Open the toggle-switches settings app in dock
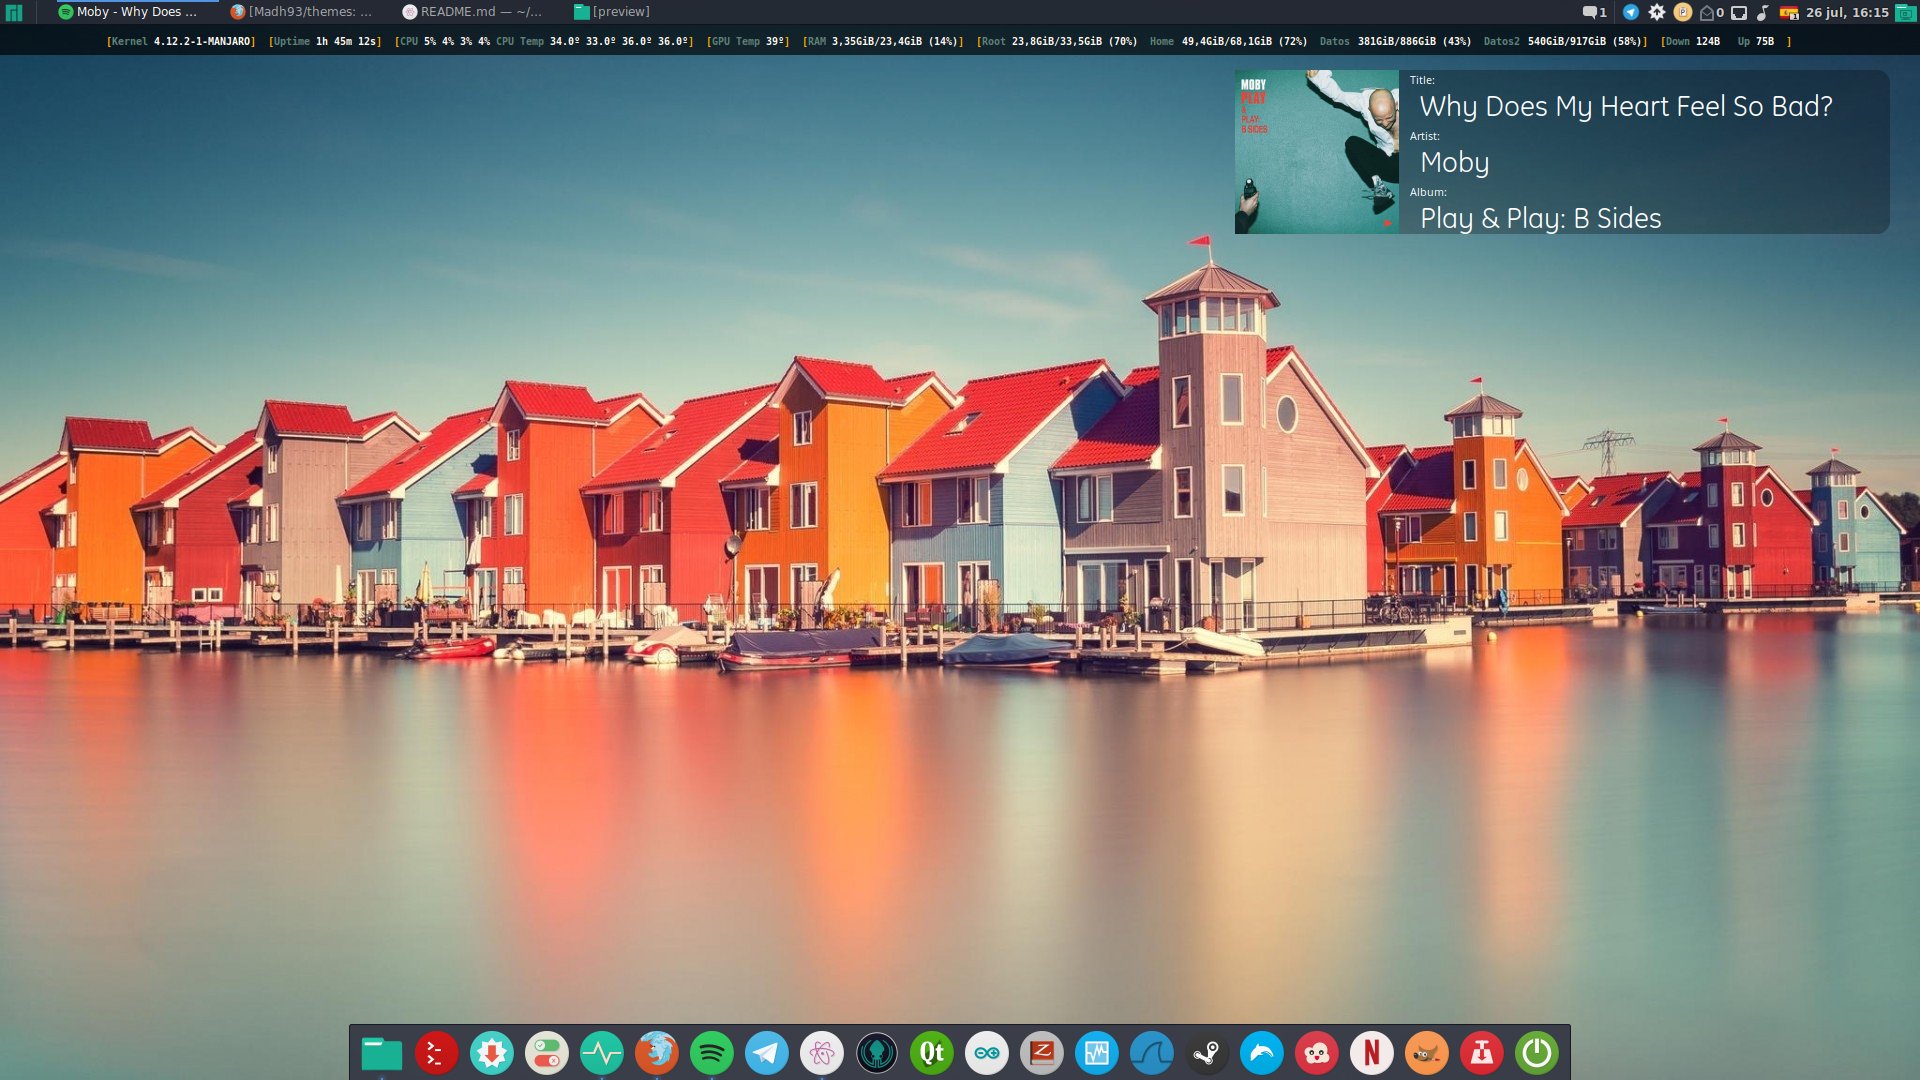 pos(546,1053)
